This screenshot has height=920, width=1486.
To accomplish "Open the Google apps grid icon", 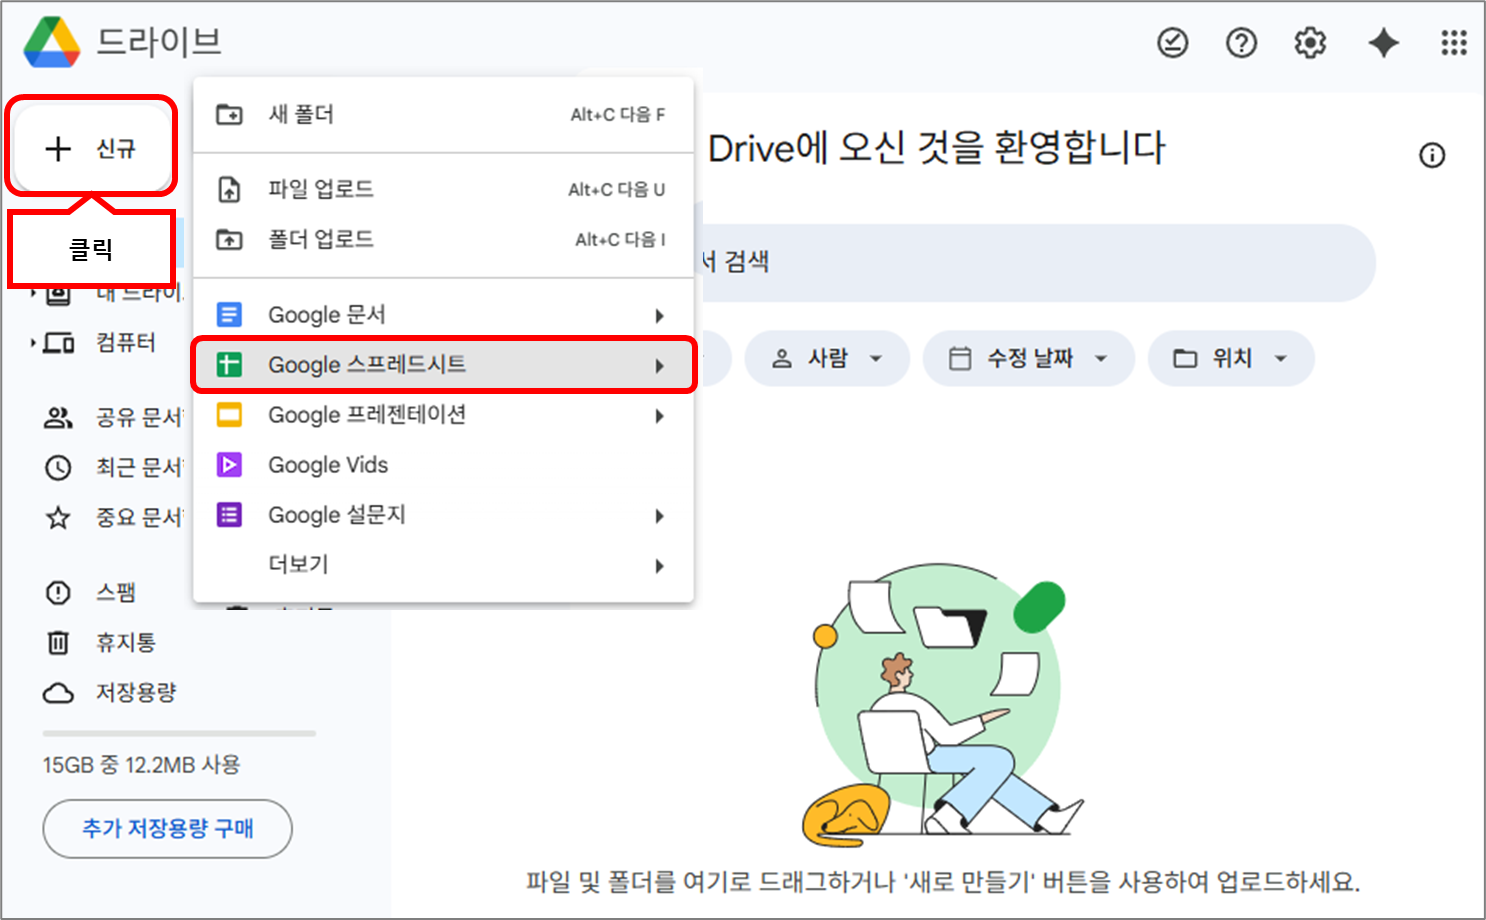I will [1453, 43].
